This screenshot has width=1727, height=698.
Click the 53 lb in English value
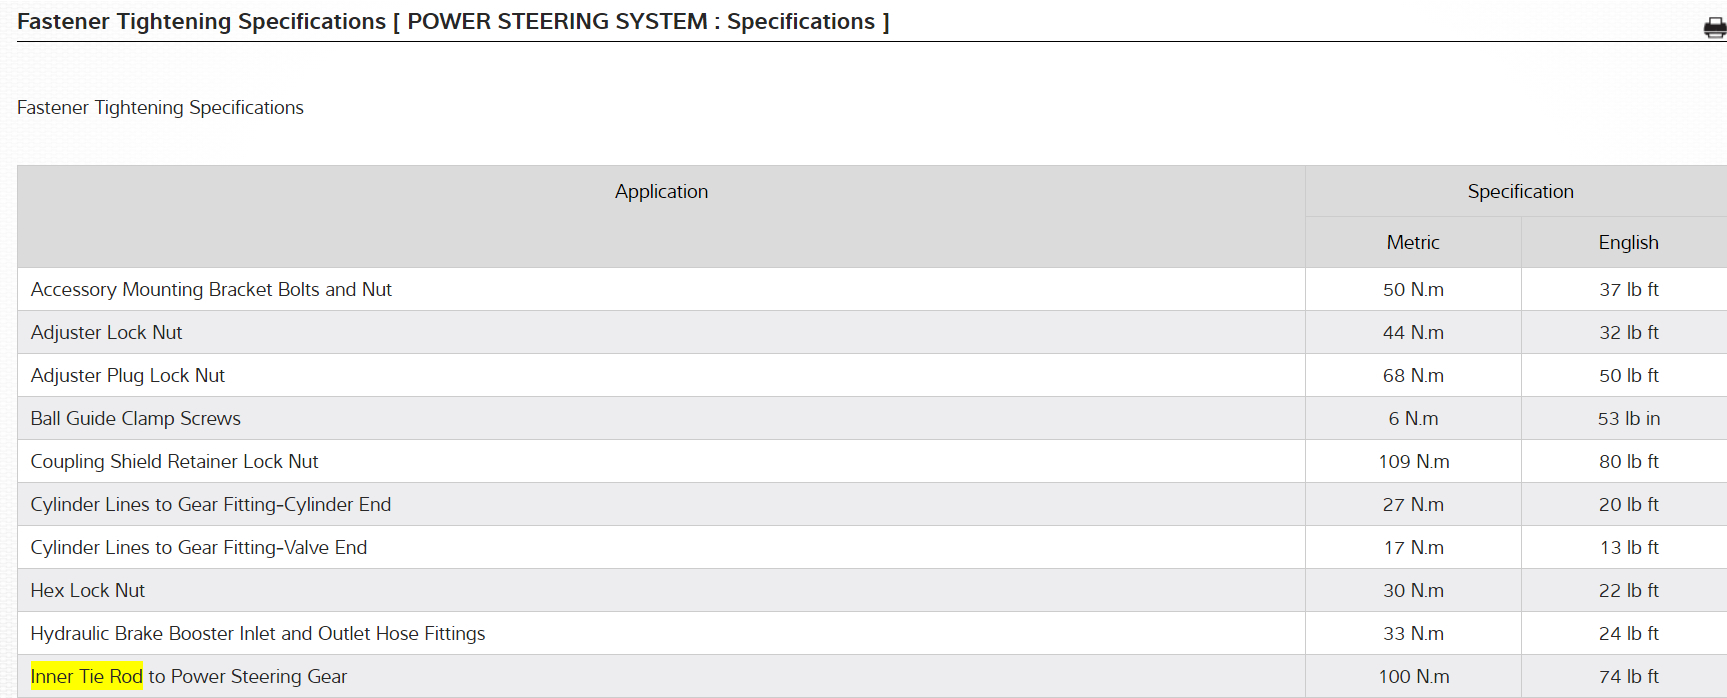(x=1628, y=419)
